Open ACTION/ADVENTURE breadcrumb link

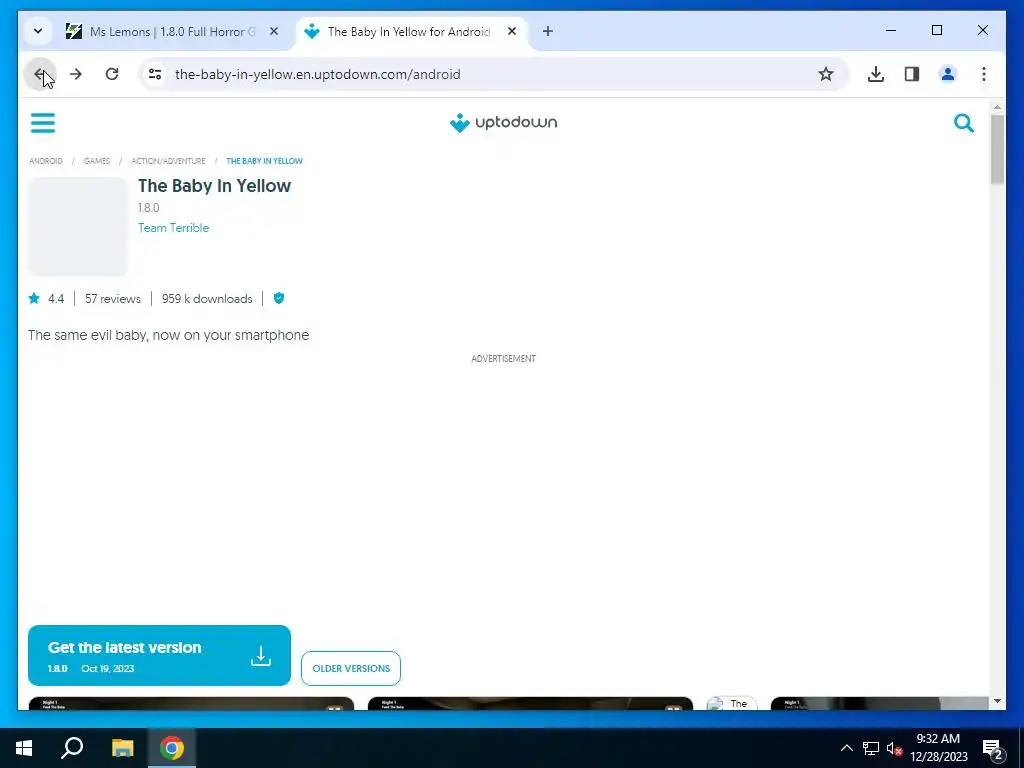coord(168,161)
